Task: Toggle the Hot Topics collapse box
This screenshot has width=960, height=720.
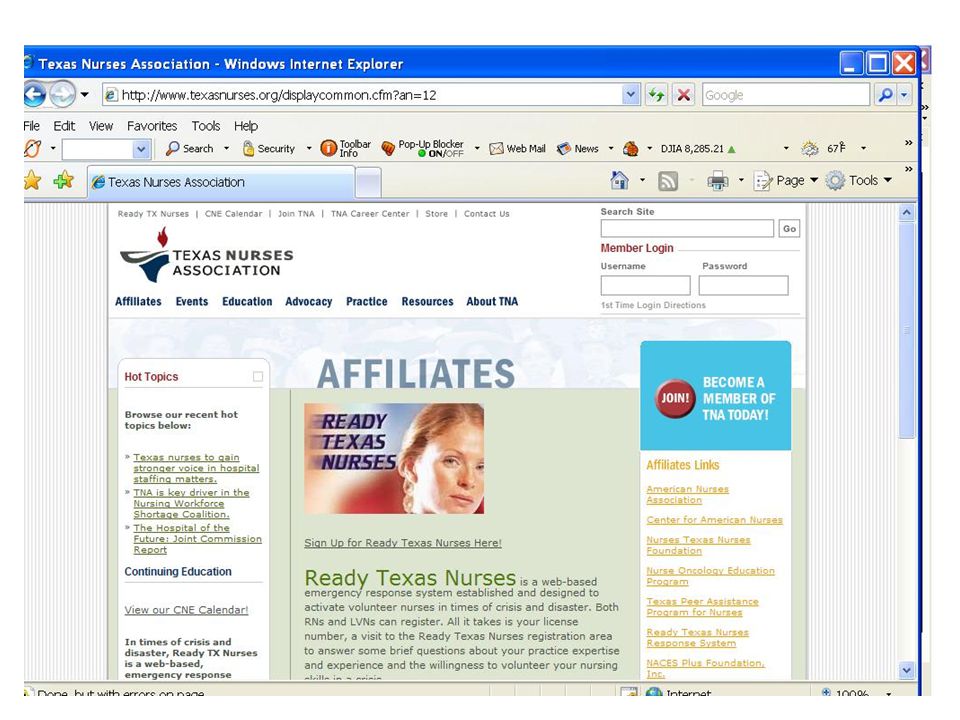Action: click(x=258, y=377)
